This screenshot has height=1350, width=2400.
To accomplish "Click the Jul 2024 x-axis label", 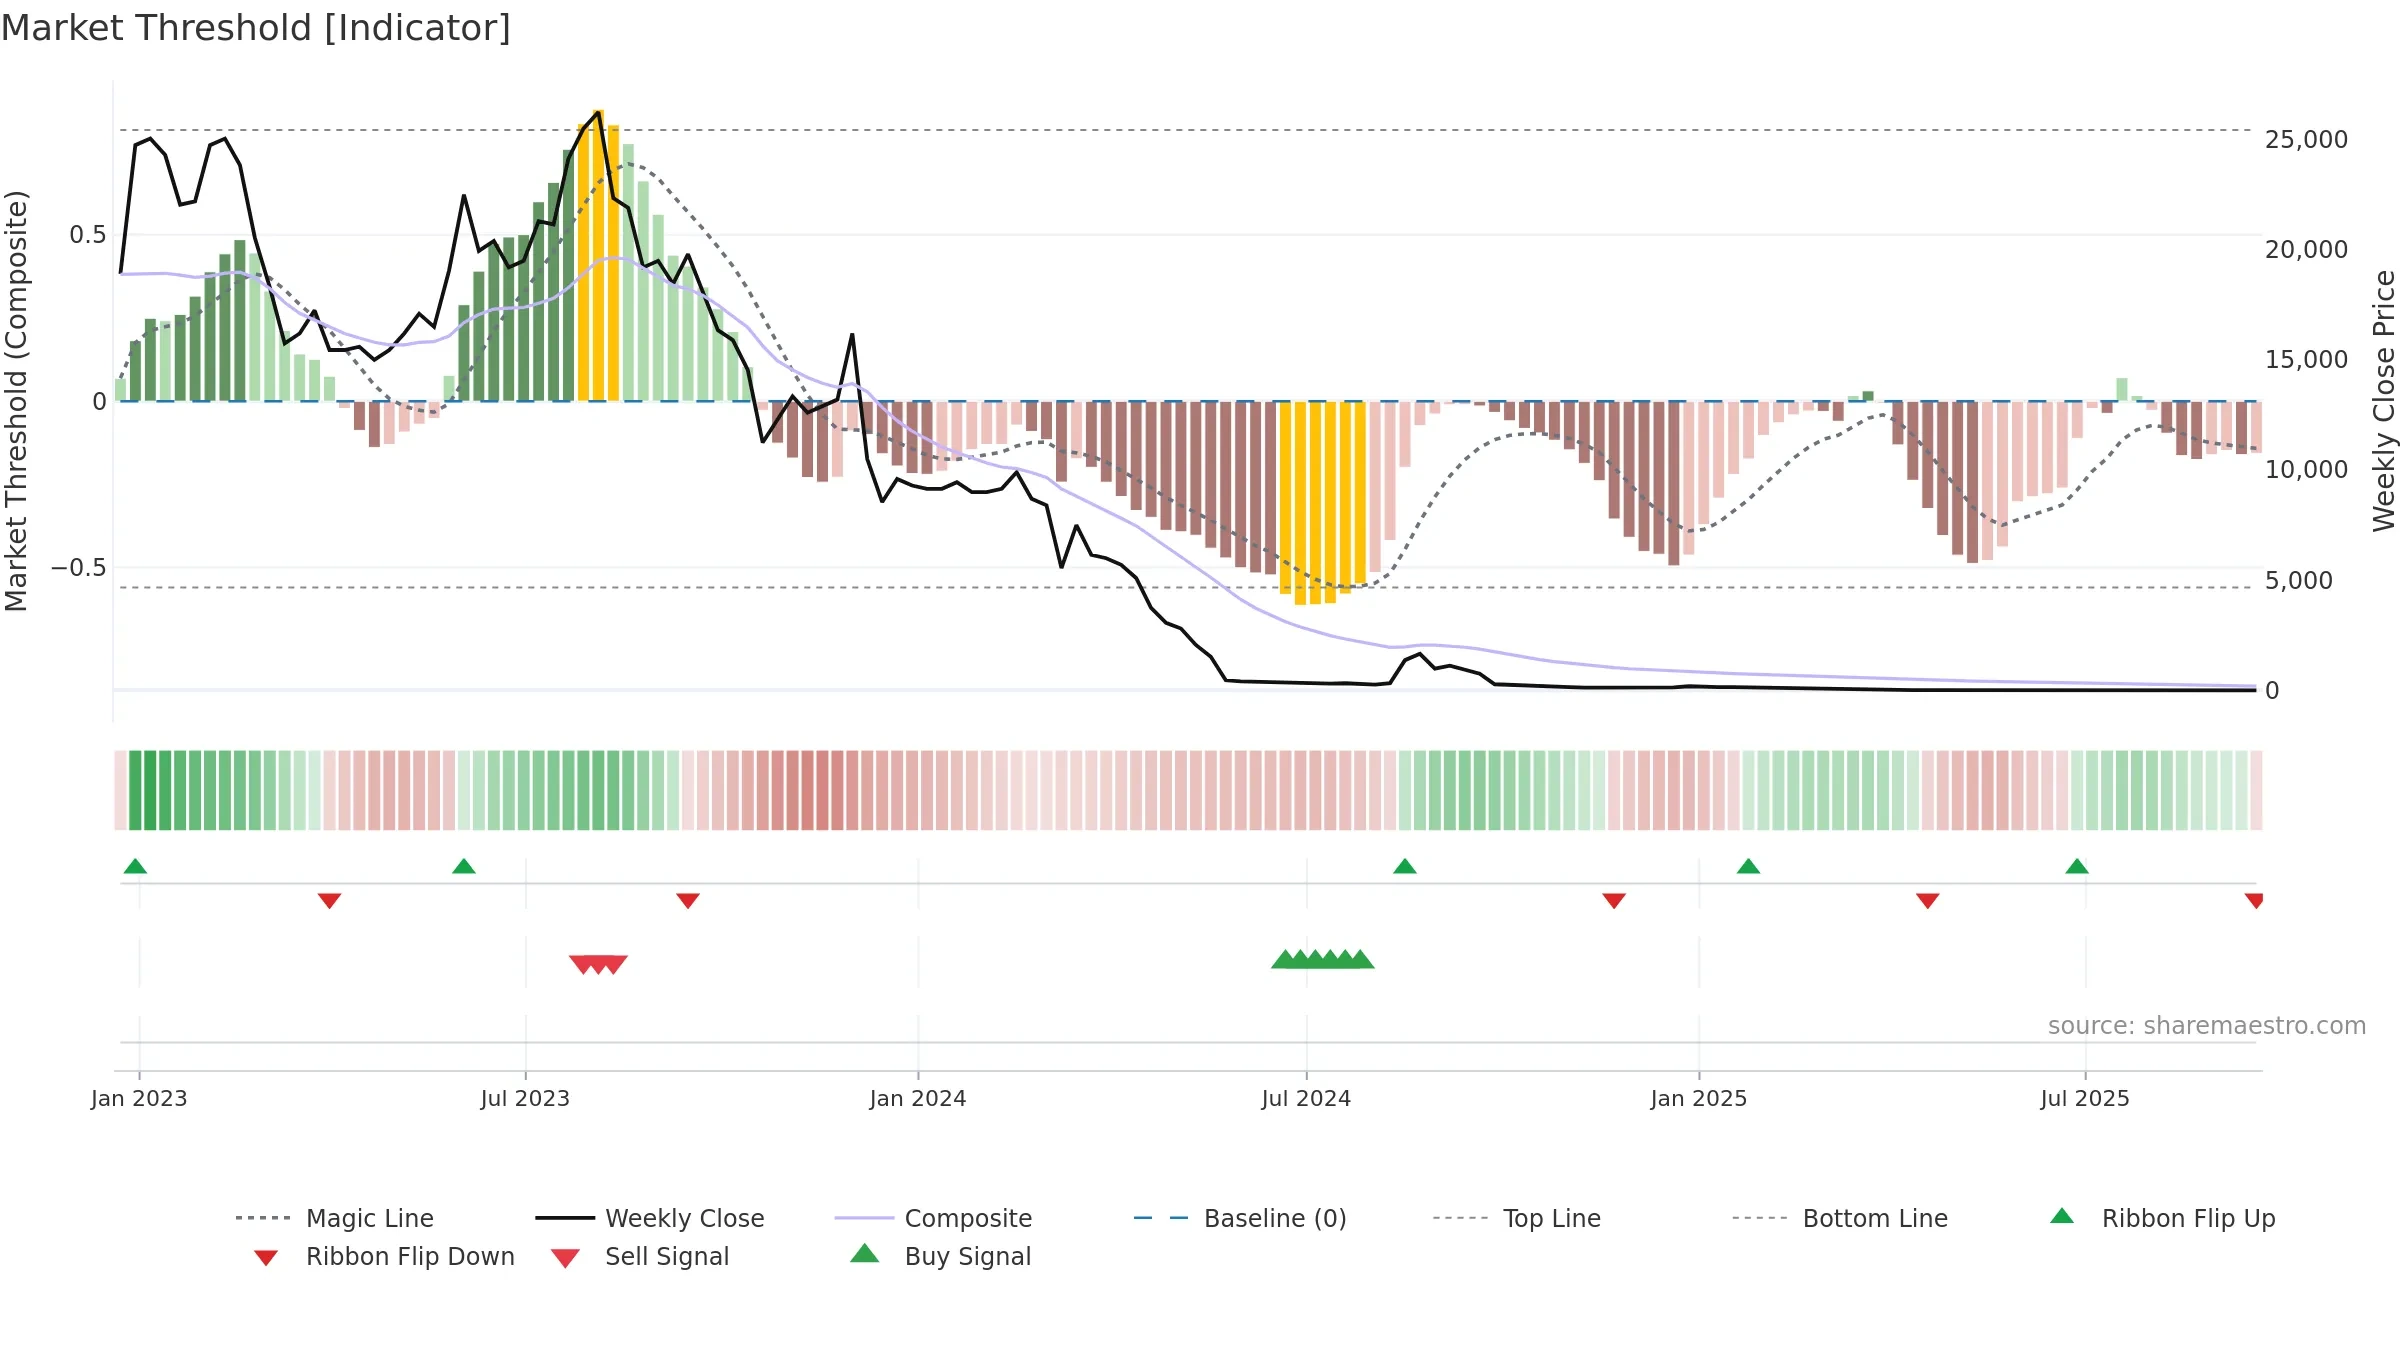I will click(x=1306, y=1099).
